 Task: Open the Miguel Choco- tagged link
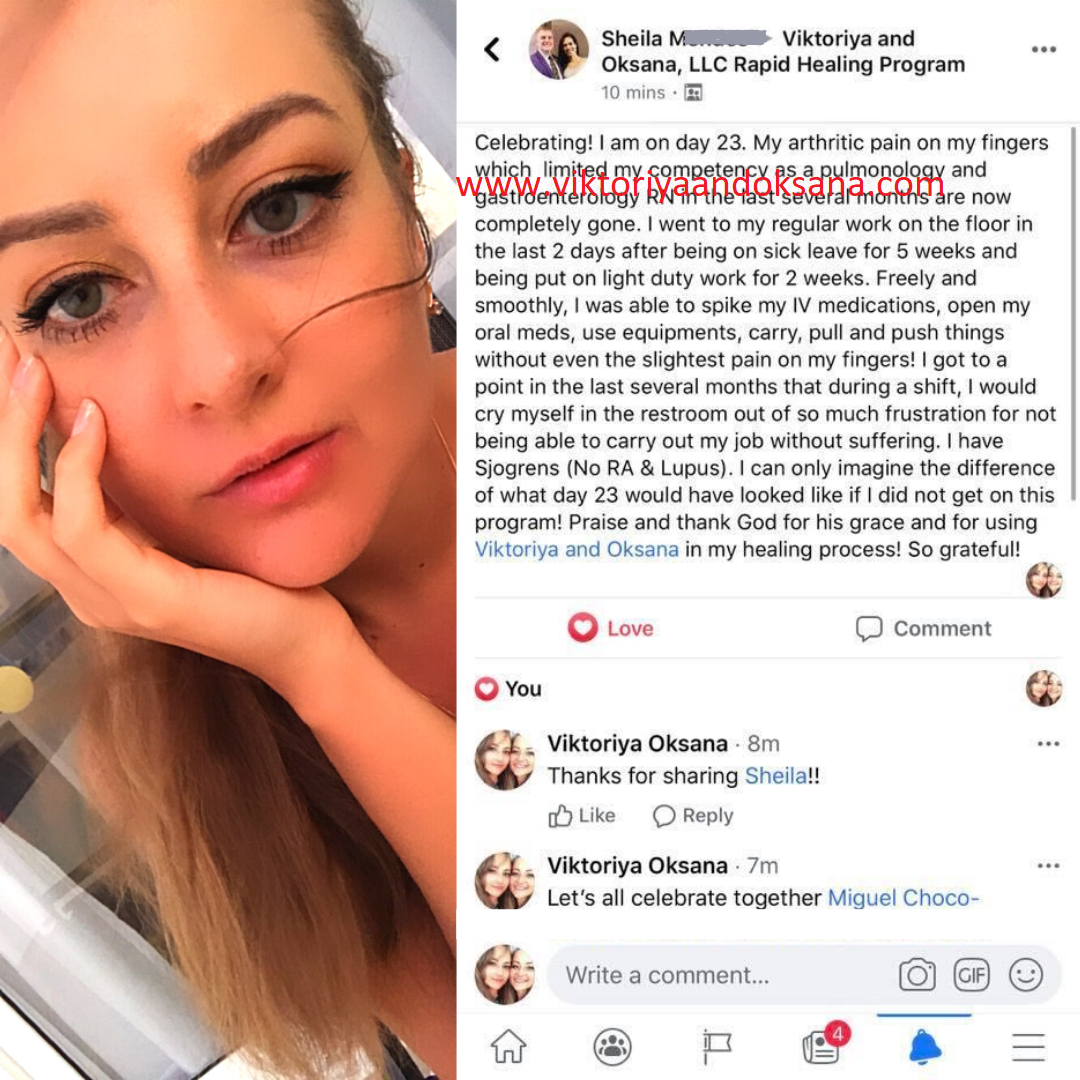click(x=903, y=898)
